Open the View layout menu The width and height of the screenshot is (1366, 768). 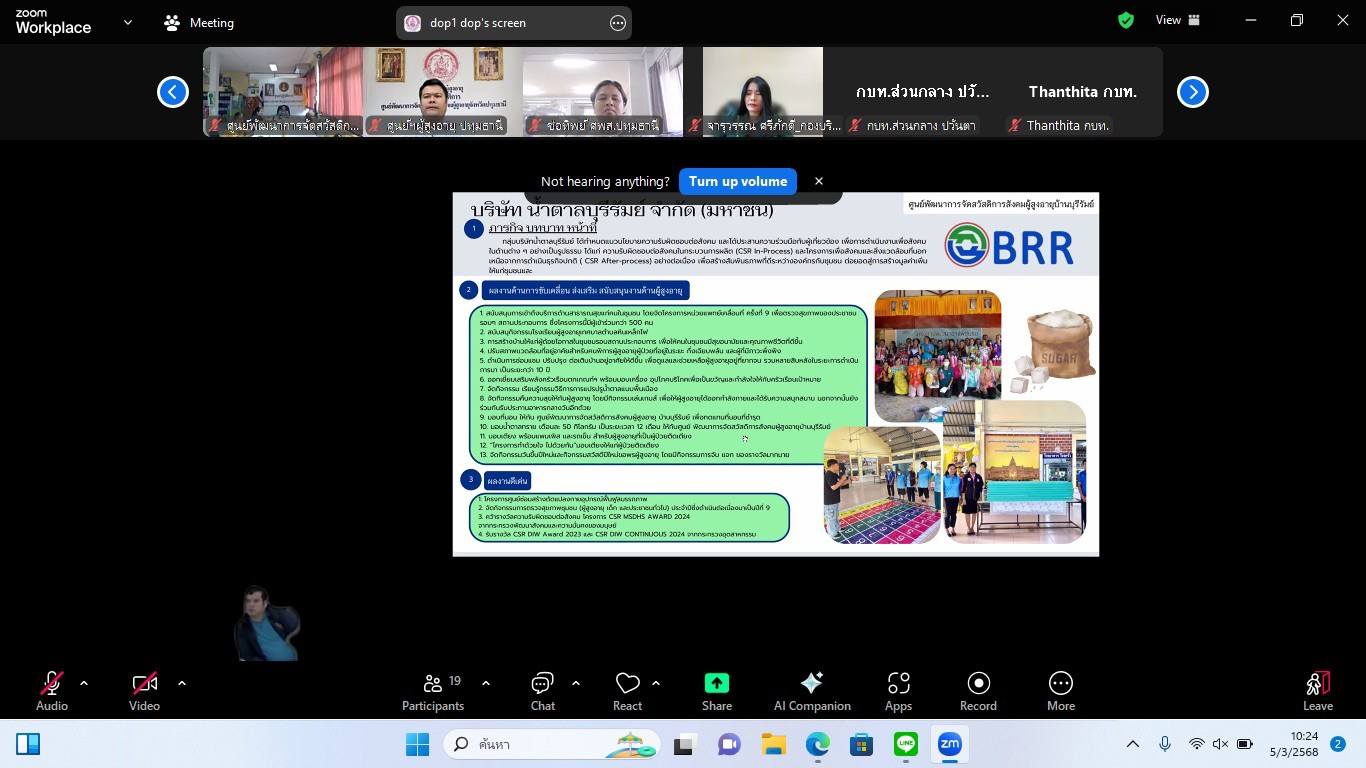tap(1177, 20)
